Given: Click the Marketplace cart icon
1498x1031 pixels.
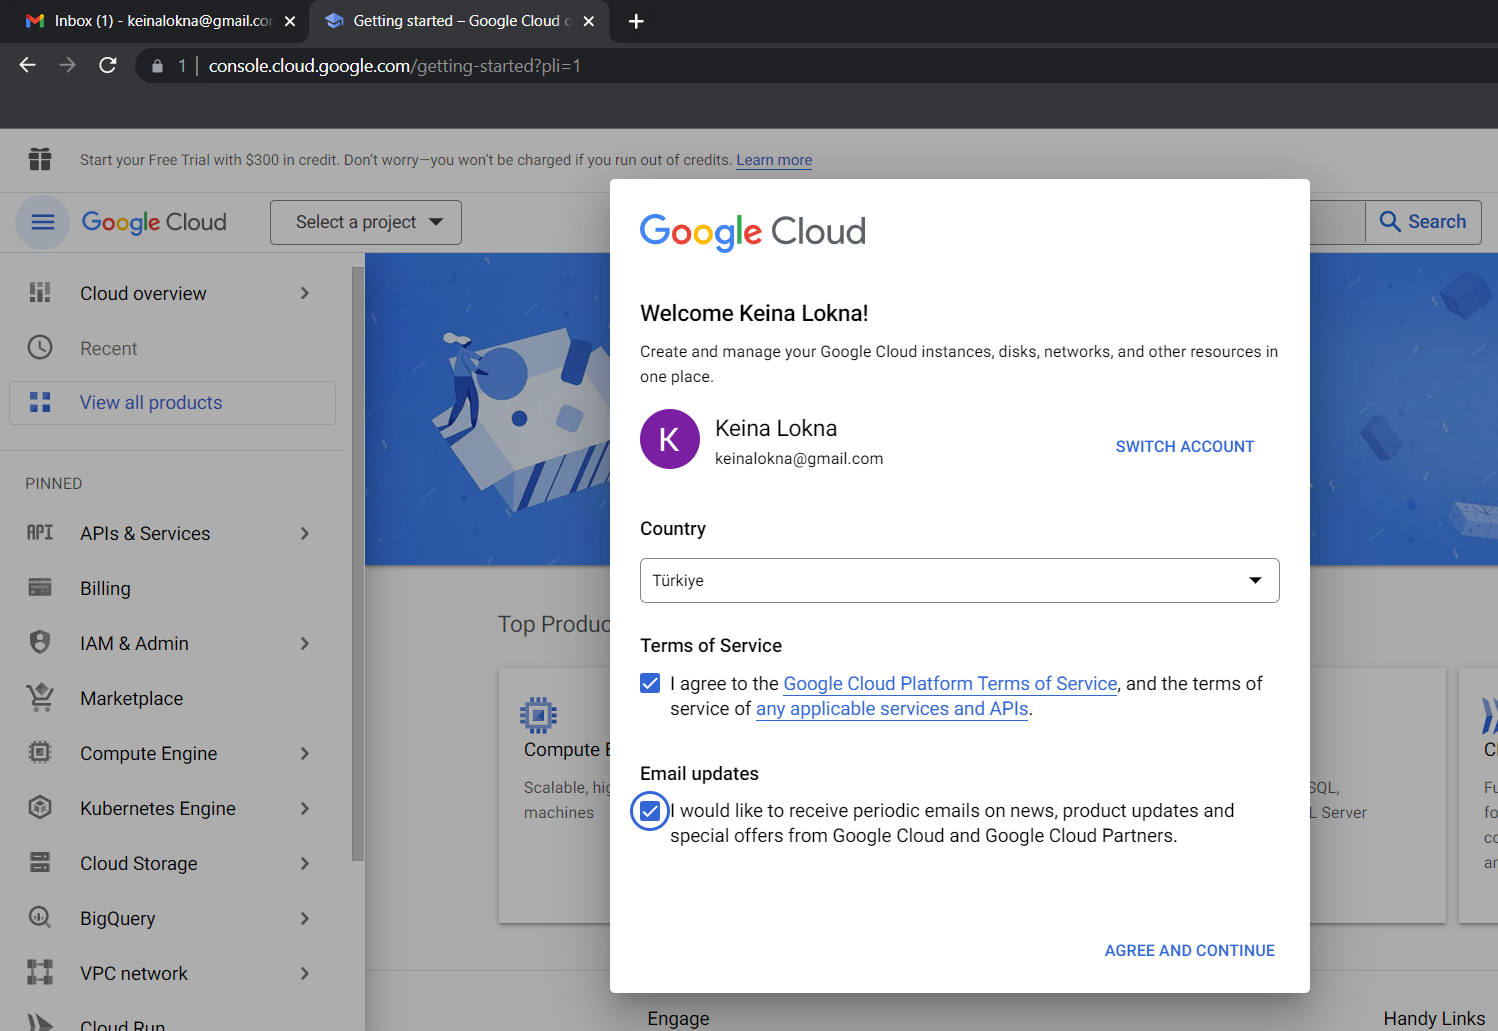Looking at the screenshot, I should pyautogui.click(x=40, y=698).
